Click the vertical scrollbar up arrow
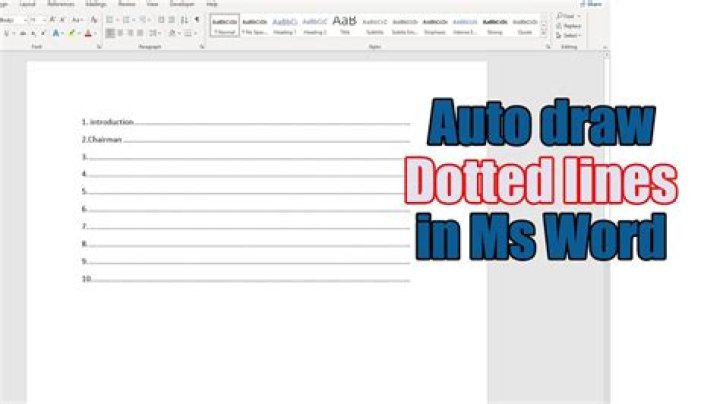 click(x=607, y=55)
